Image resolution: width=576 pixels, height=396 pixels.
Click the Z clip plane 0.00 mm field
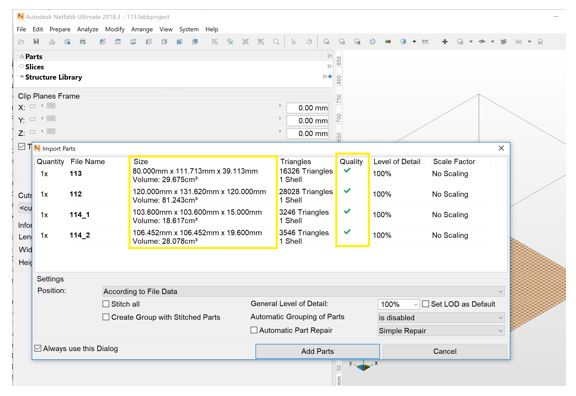[307, 133]
